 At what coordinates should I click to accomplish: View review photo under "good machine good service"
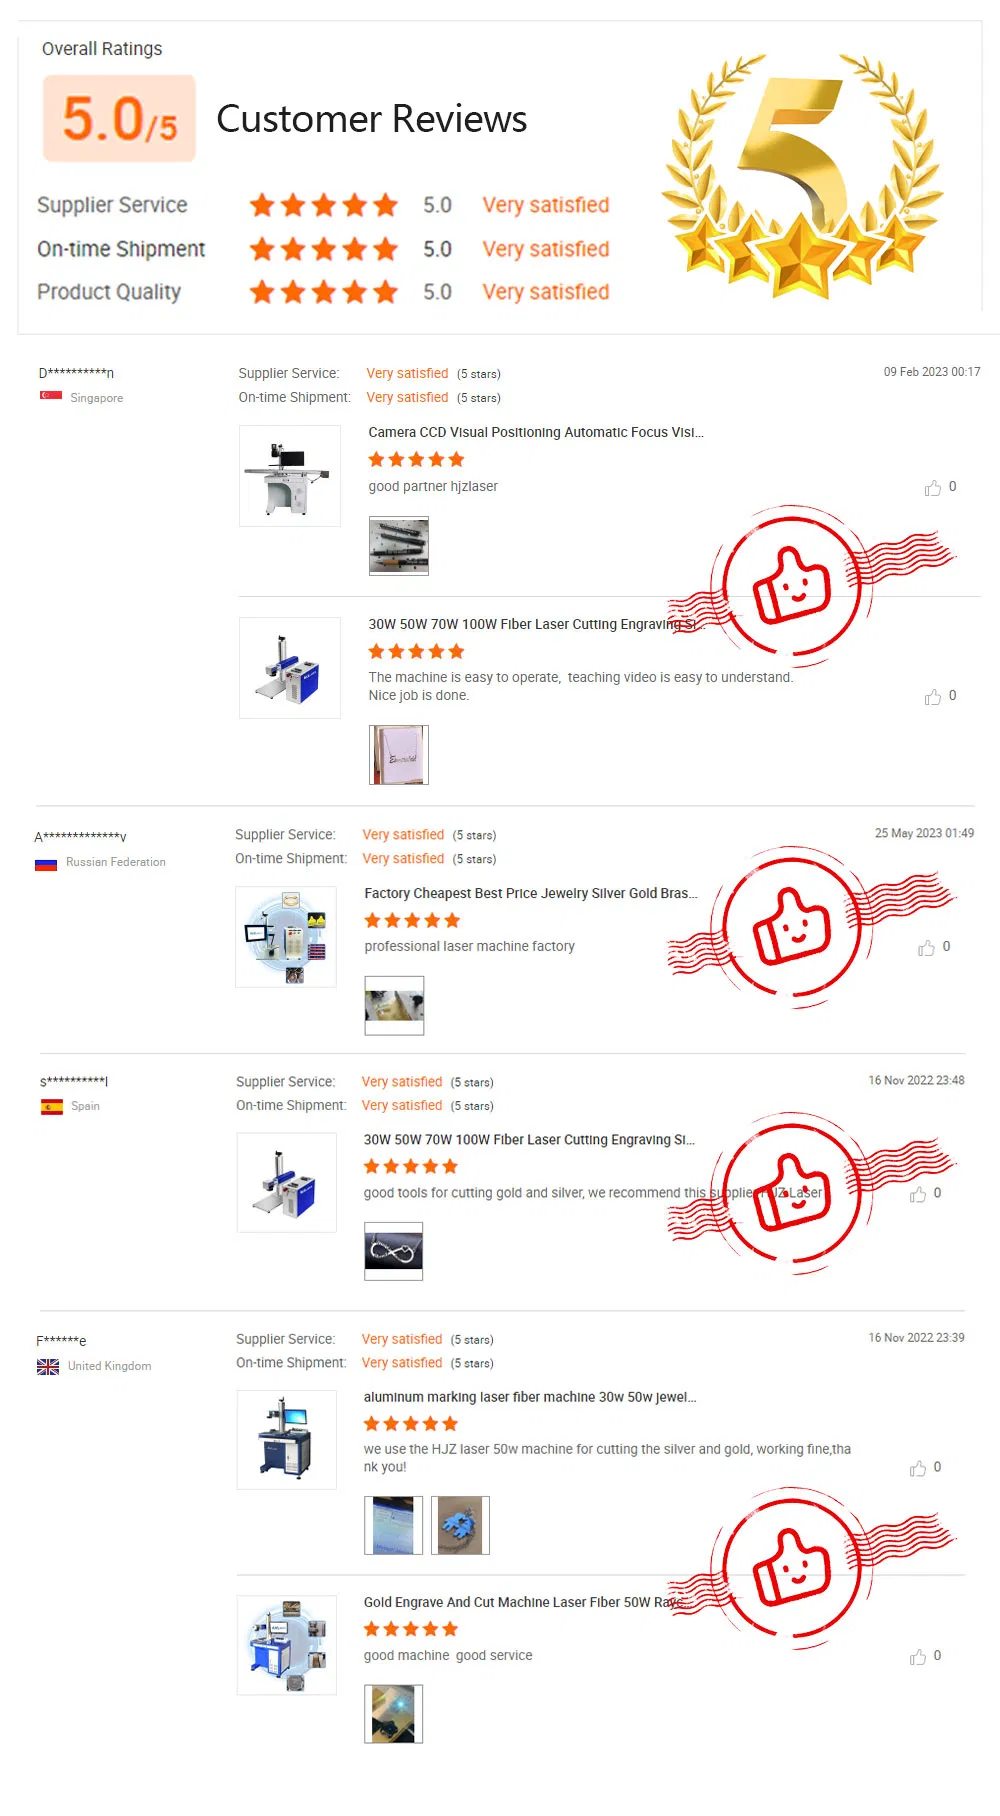[393, 1714]
